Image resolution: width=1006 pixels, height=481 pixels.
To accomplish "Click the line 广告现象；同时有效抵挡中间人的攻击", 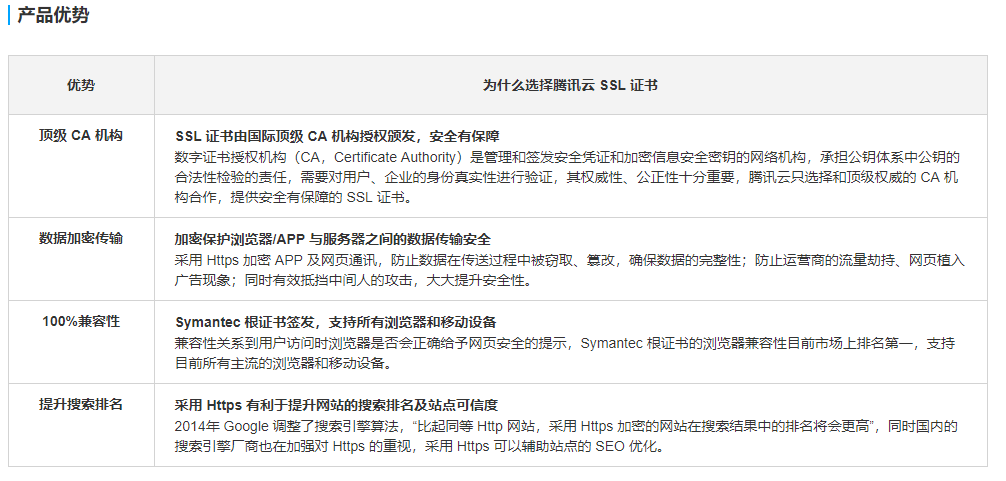I will (x=354, y=280).
